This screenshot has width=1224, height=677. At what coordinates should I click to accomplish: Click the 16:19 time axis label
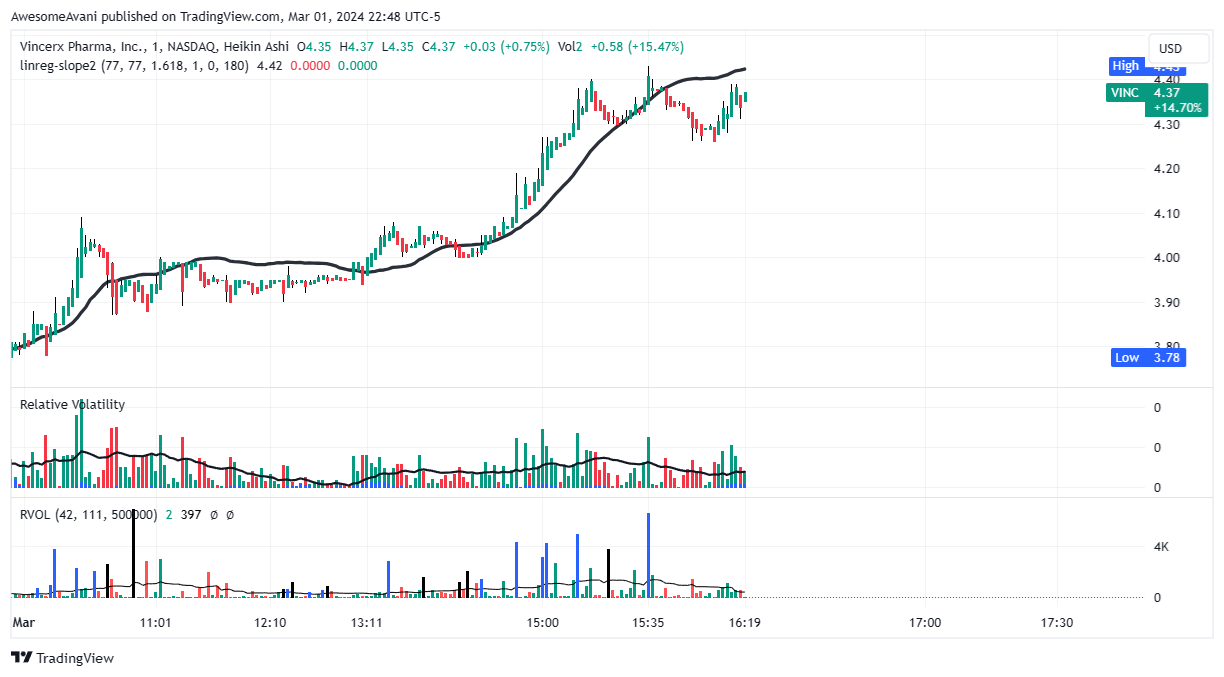coord(746,622)
